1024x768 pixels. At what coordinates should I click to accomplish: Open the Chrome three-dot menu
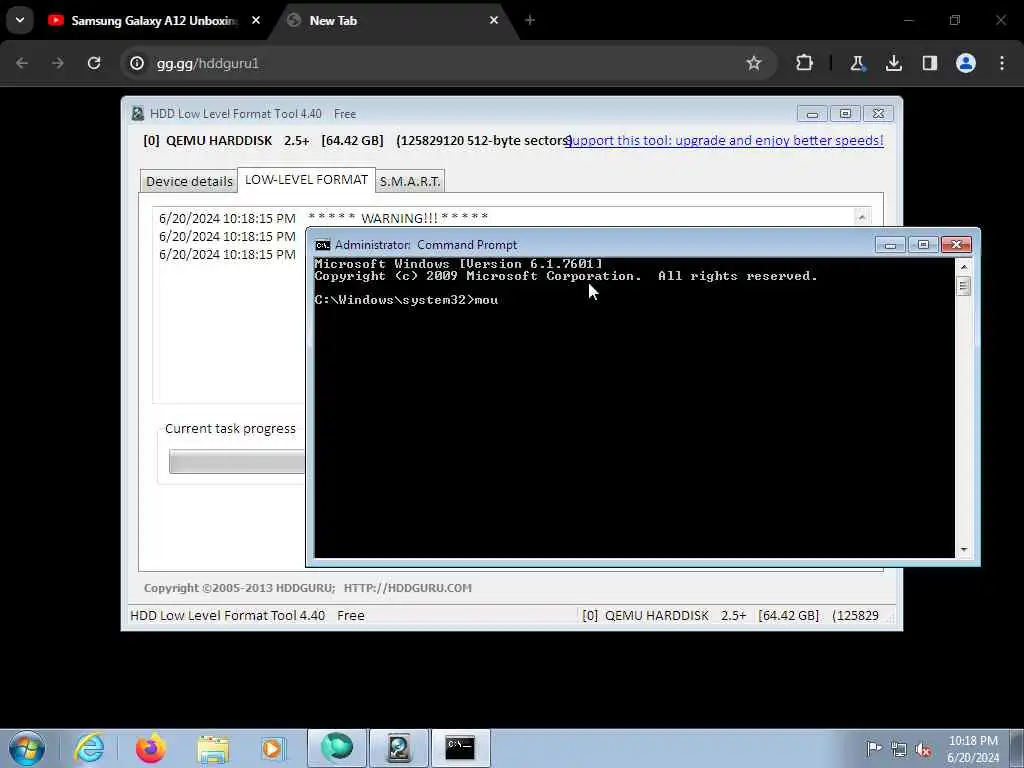point(1002,63)
